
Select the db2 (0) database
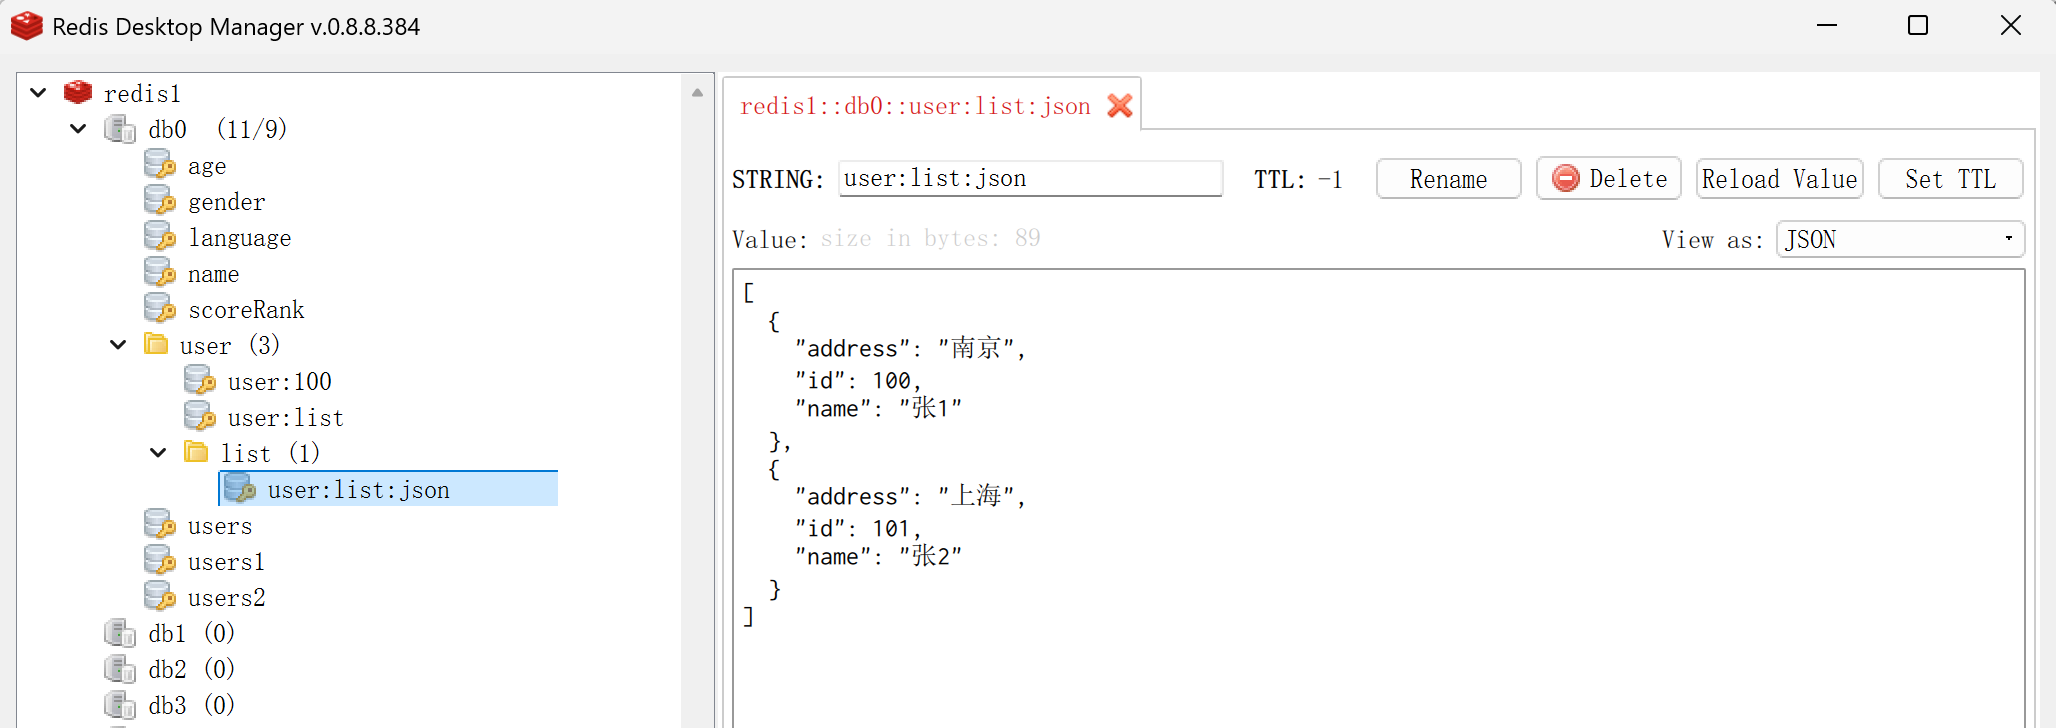(x=191, y=670)
